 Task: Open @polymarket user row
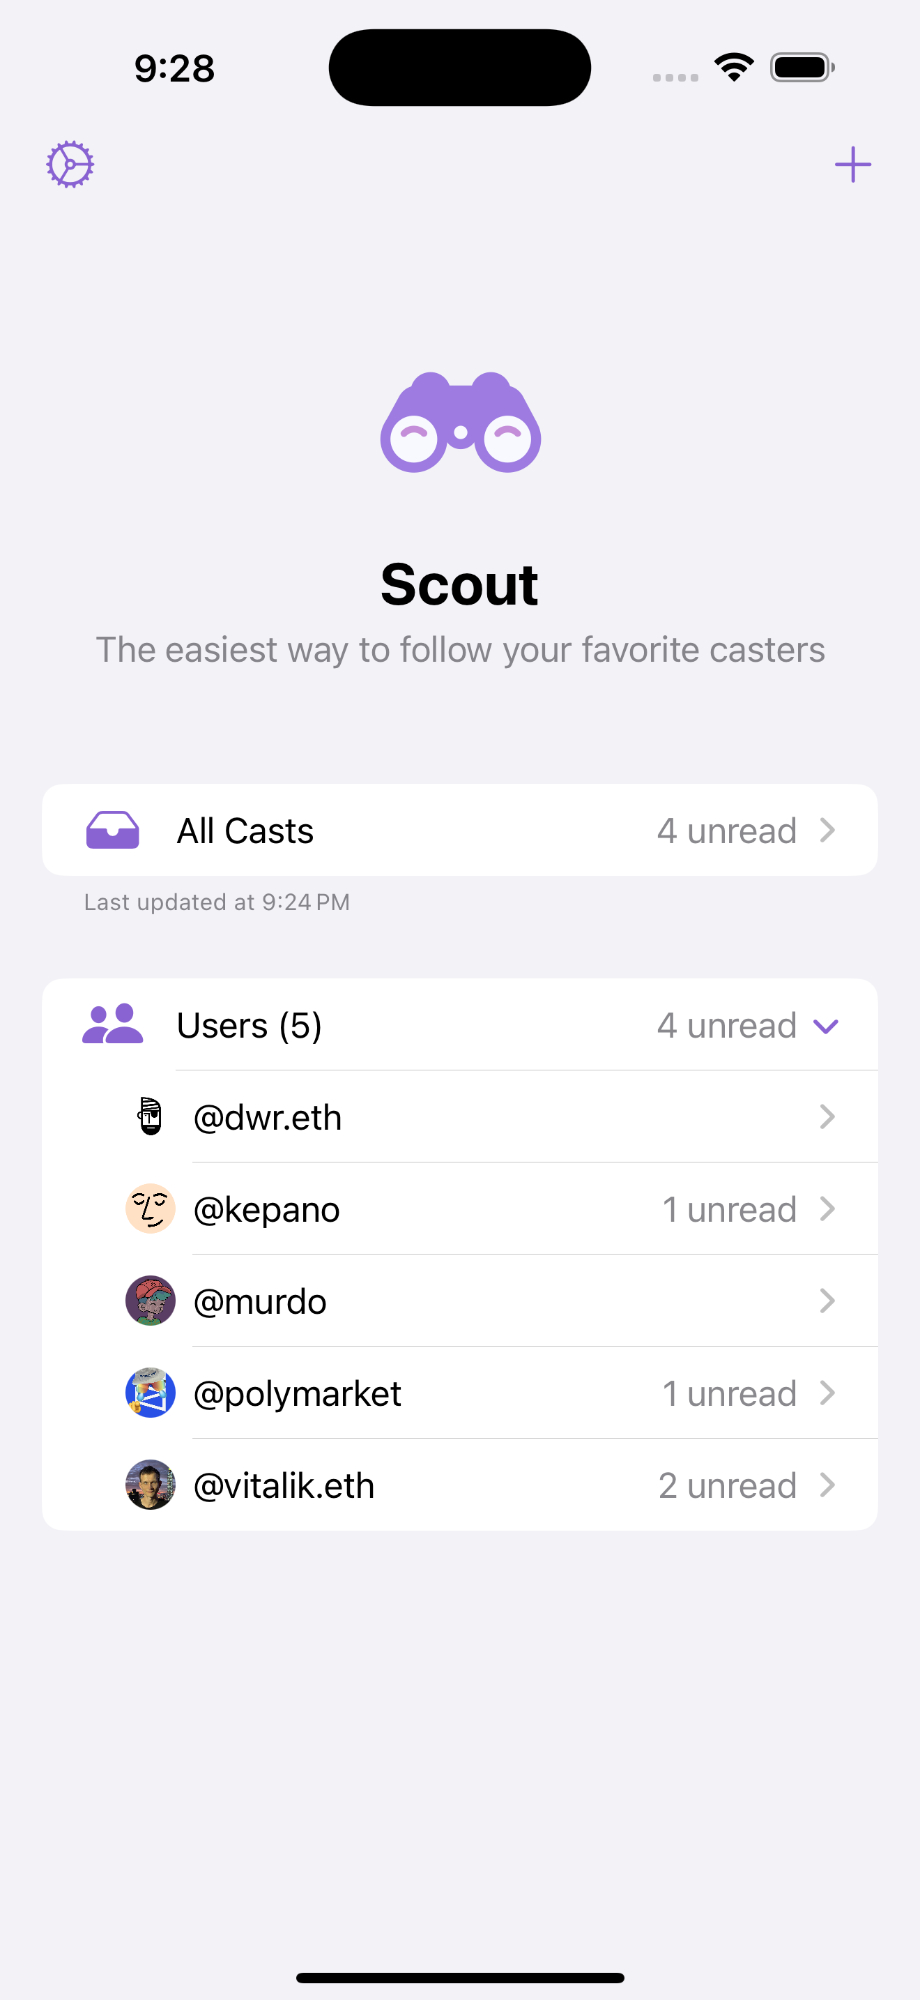(x=297, y=1394)
